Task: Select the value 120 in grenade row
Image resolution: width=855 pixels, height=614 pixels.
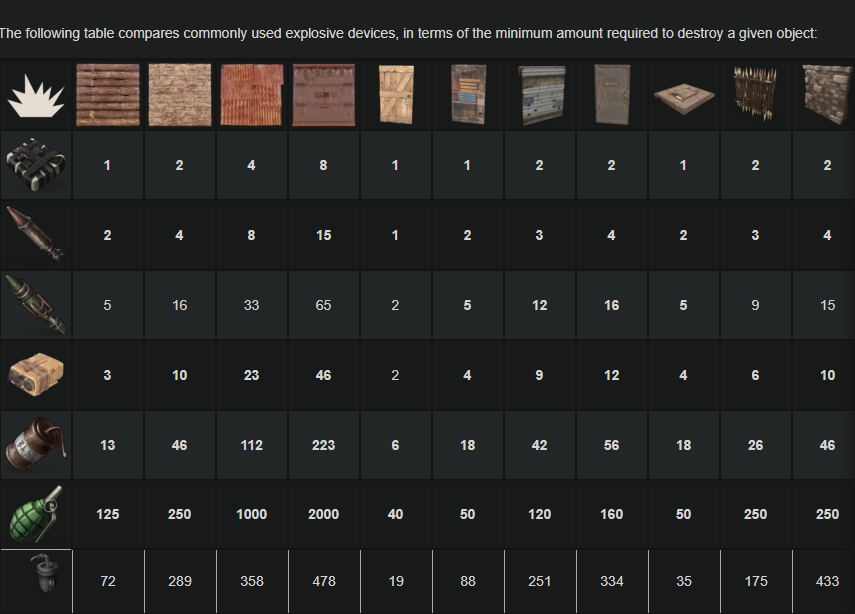Action: coord(539,514)
